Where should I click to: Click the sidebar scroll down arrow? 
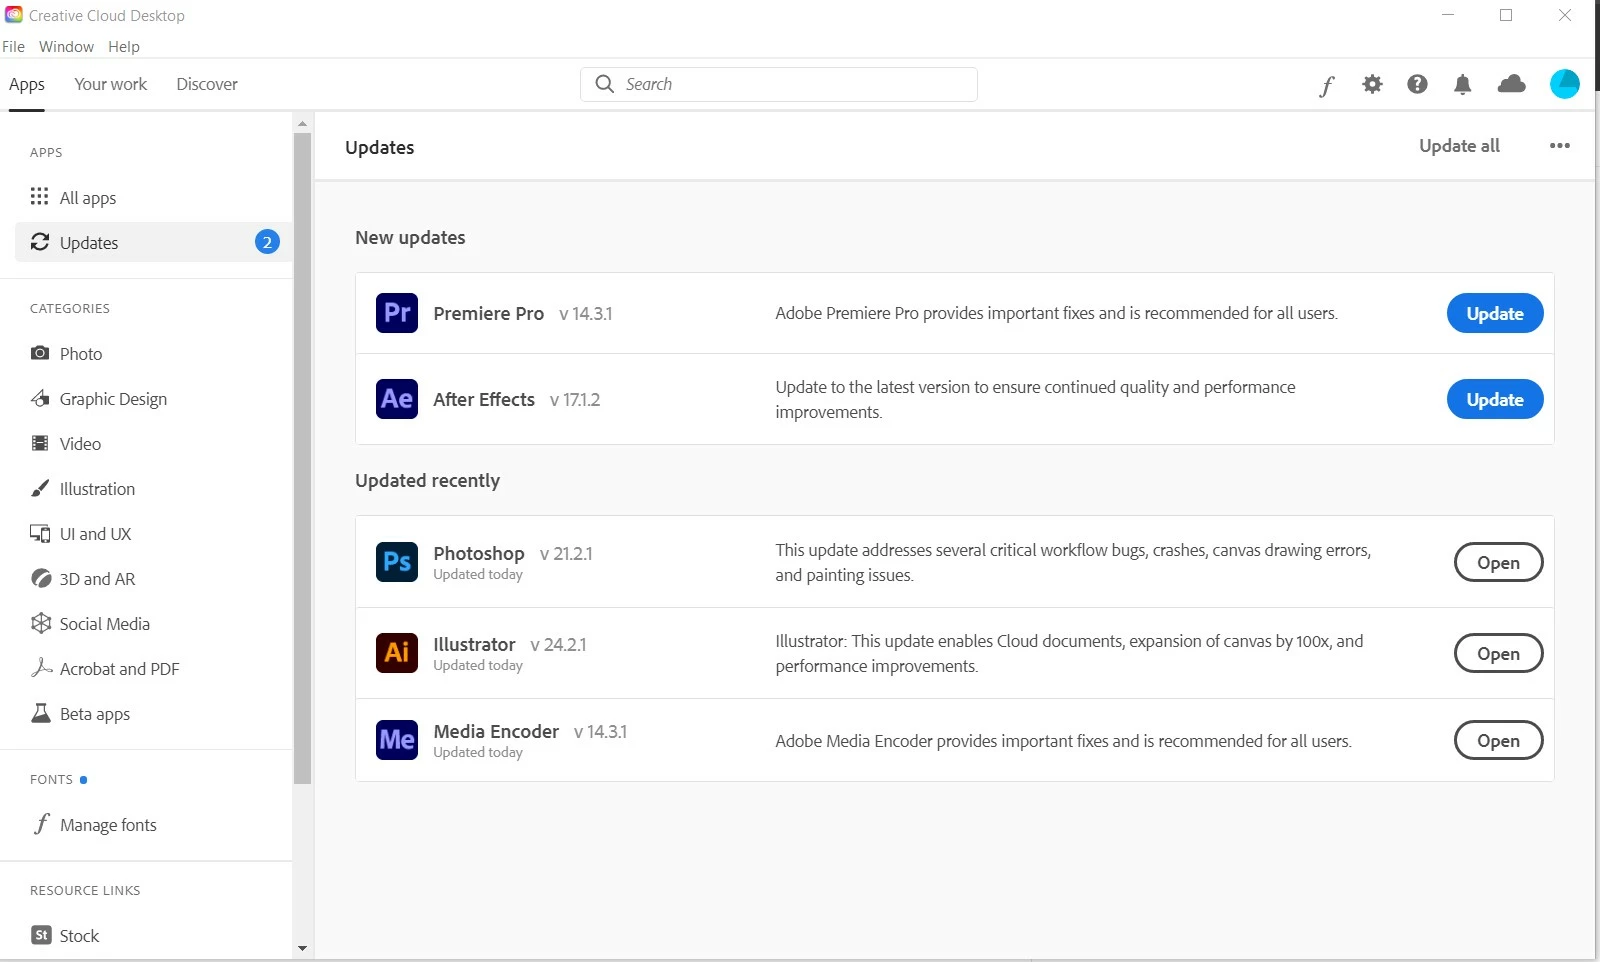click(302, 948)
